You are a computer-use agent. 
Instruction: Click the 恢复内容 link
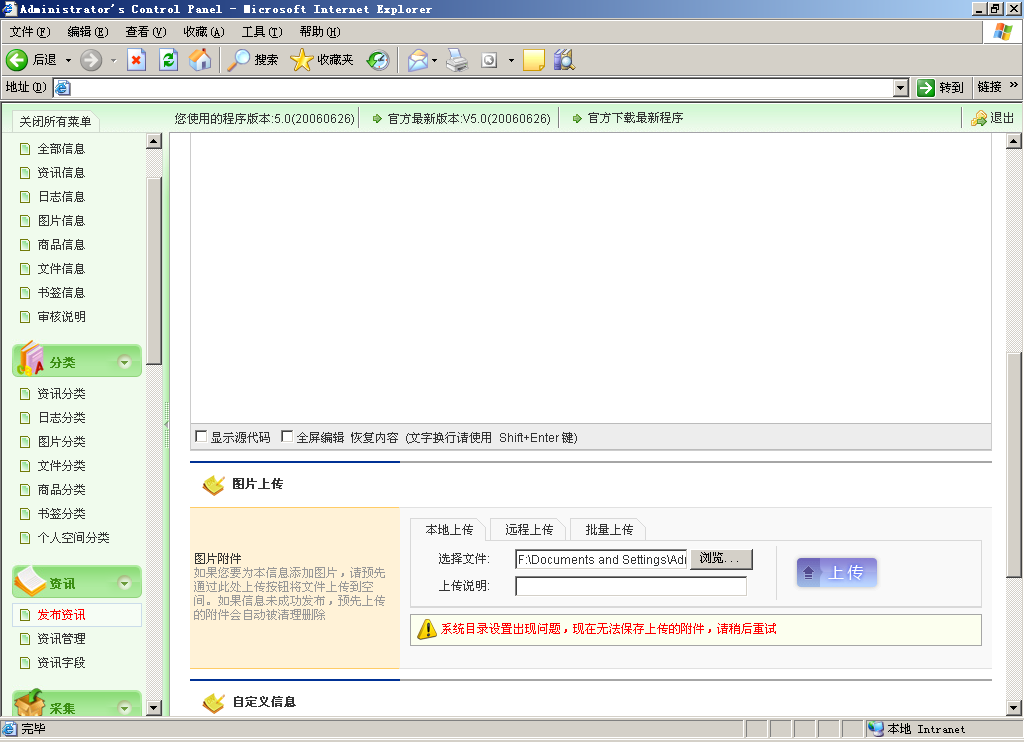[x=374, y=438]
